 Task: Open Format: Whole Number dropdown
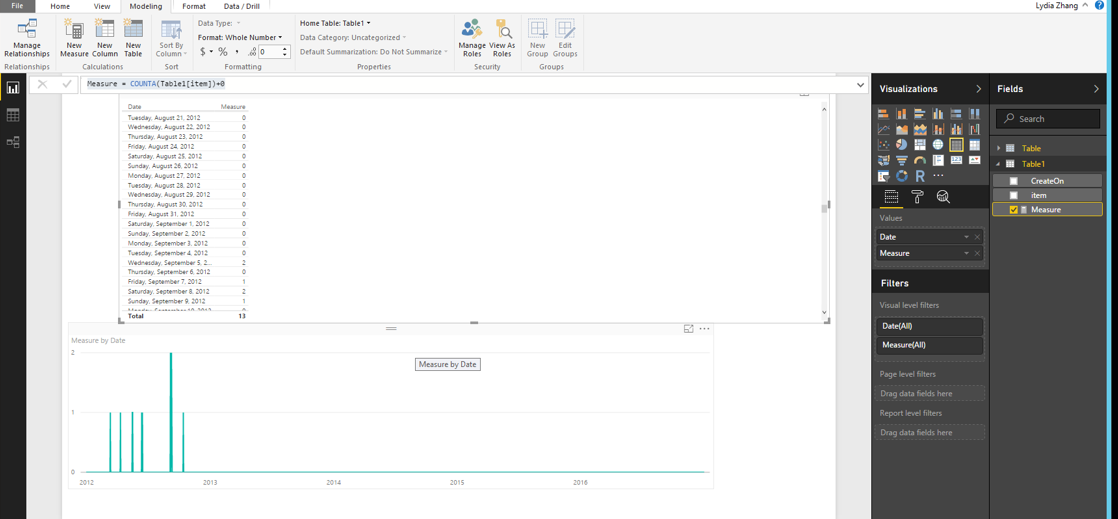coord(240,37)
